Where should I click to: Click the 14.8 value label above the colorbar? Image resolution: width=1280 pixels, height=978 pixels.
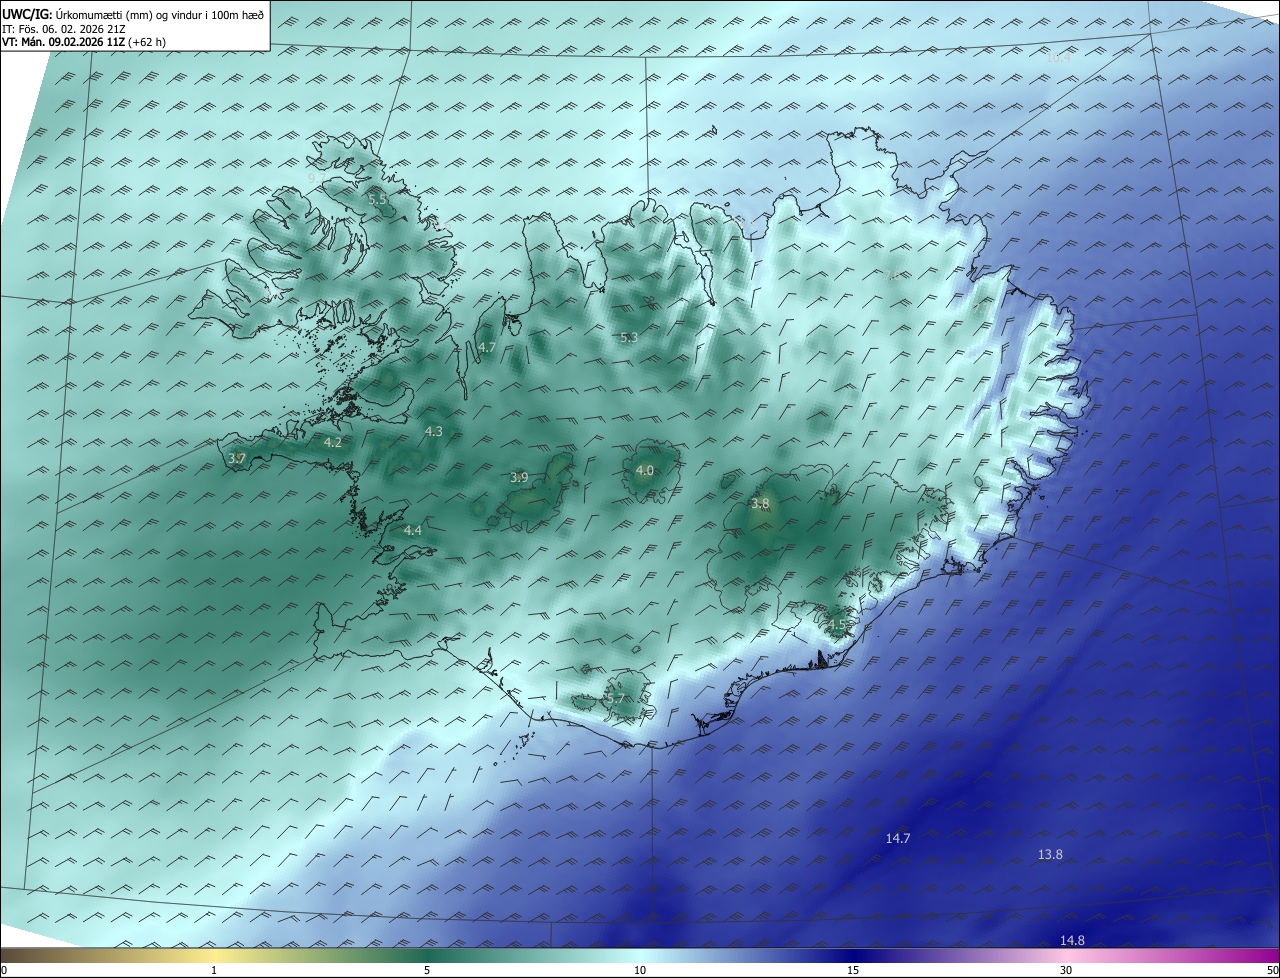1072,940
